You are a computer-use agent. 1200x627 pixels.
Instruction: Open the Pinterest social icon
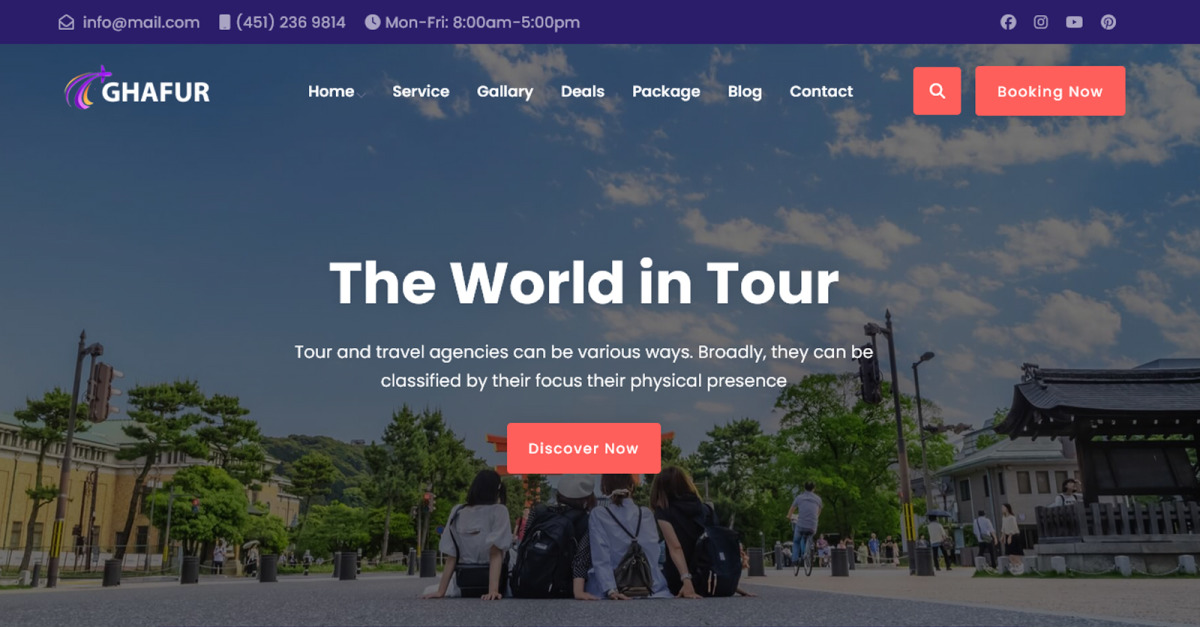tap(1108, 22)
